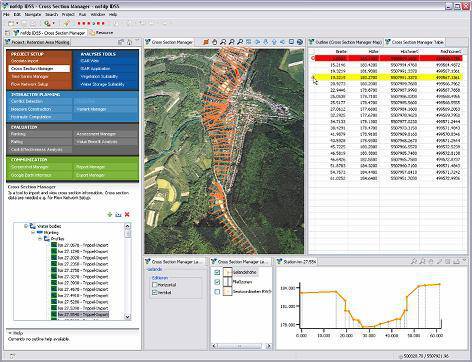This screenshot has width=472, height=362.
Task: Select the pan hand tool above the map
Action: [214, 42]
